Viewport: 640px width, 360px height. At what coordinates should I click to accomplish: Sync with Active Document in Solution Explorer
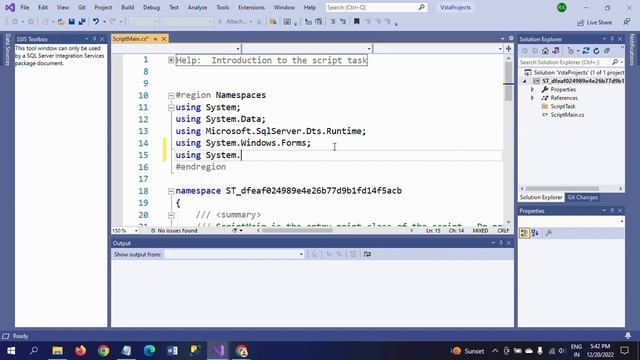[x=586, y=51]
